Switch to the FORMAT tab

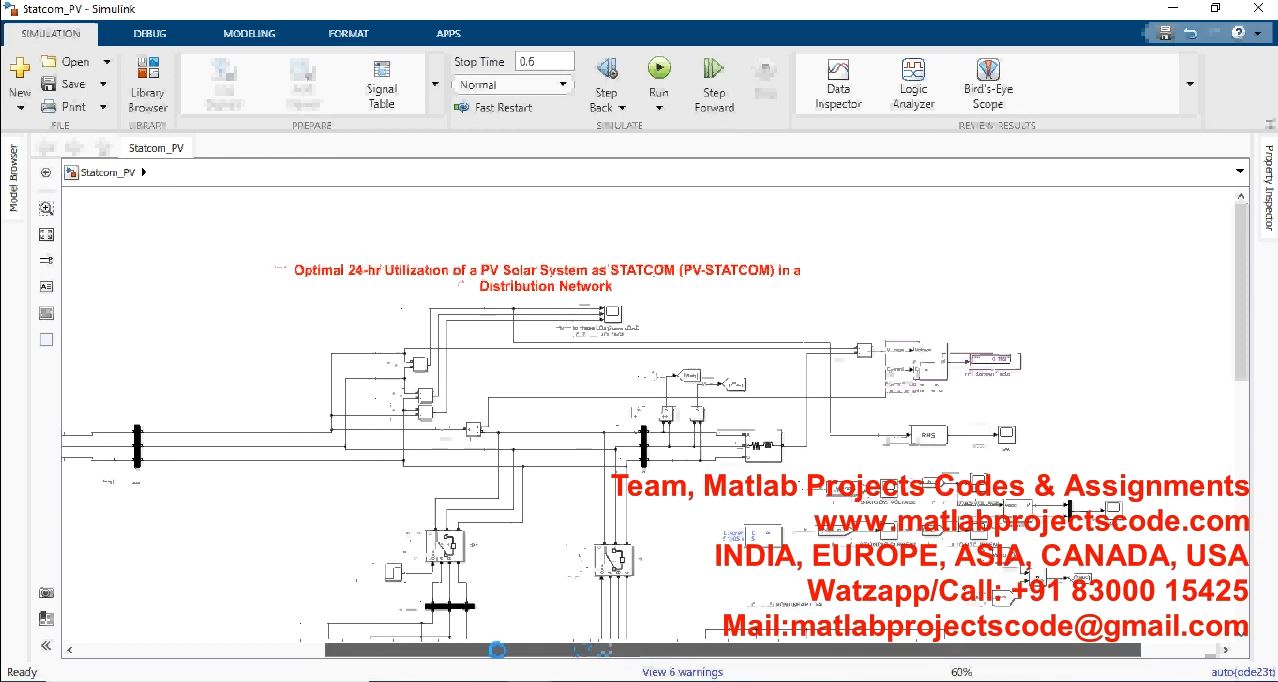pos(348,33)
